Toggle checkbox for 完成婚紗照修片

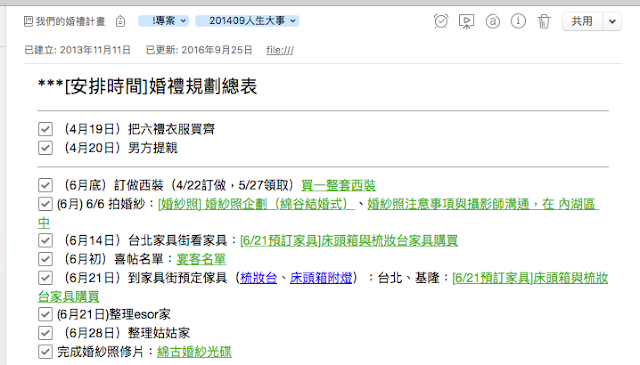point(45,352)
